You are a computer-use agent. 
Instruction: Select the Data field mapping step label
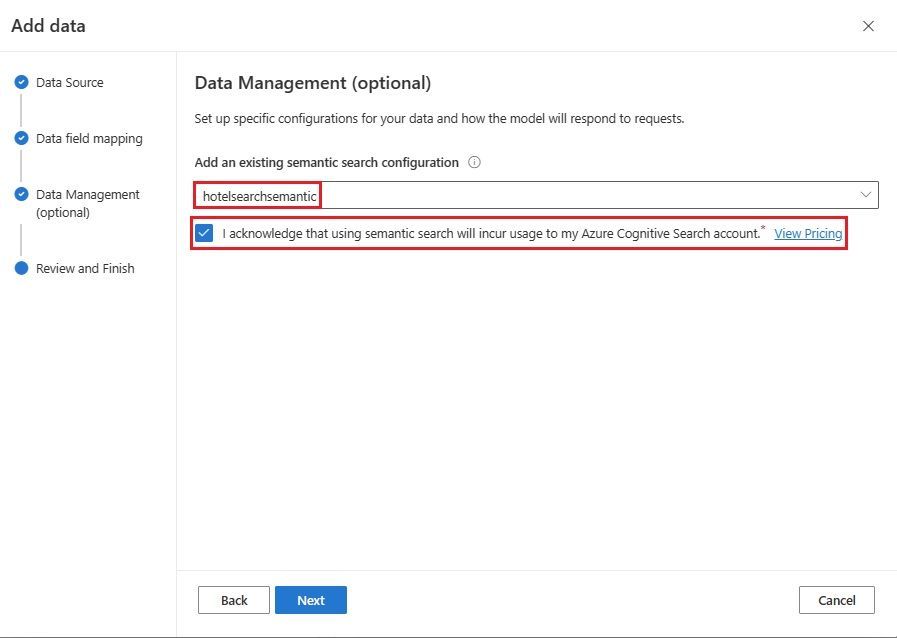(89, 139)
